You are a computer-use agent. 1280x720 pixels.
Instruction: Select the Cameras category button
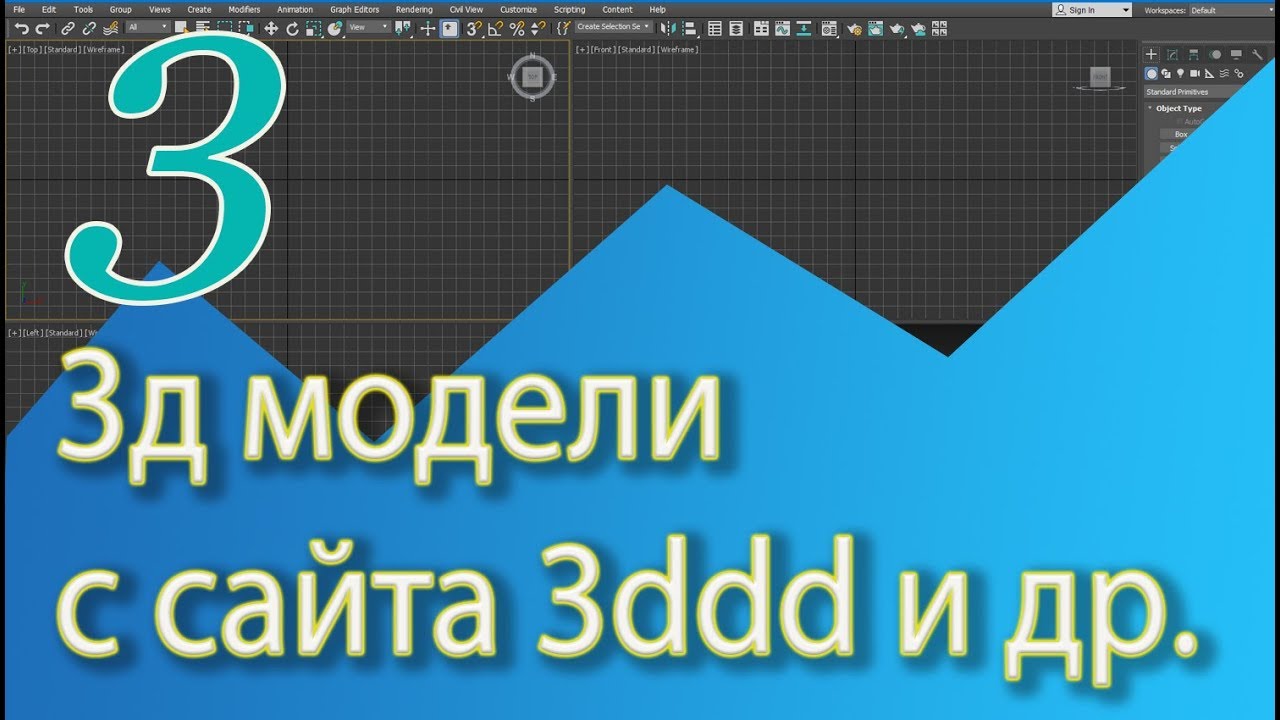(x=1195, y=73)
